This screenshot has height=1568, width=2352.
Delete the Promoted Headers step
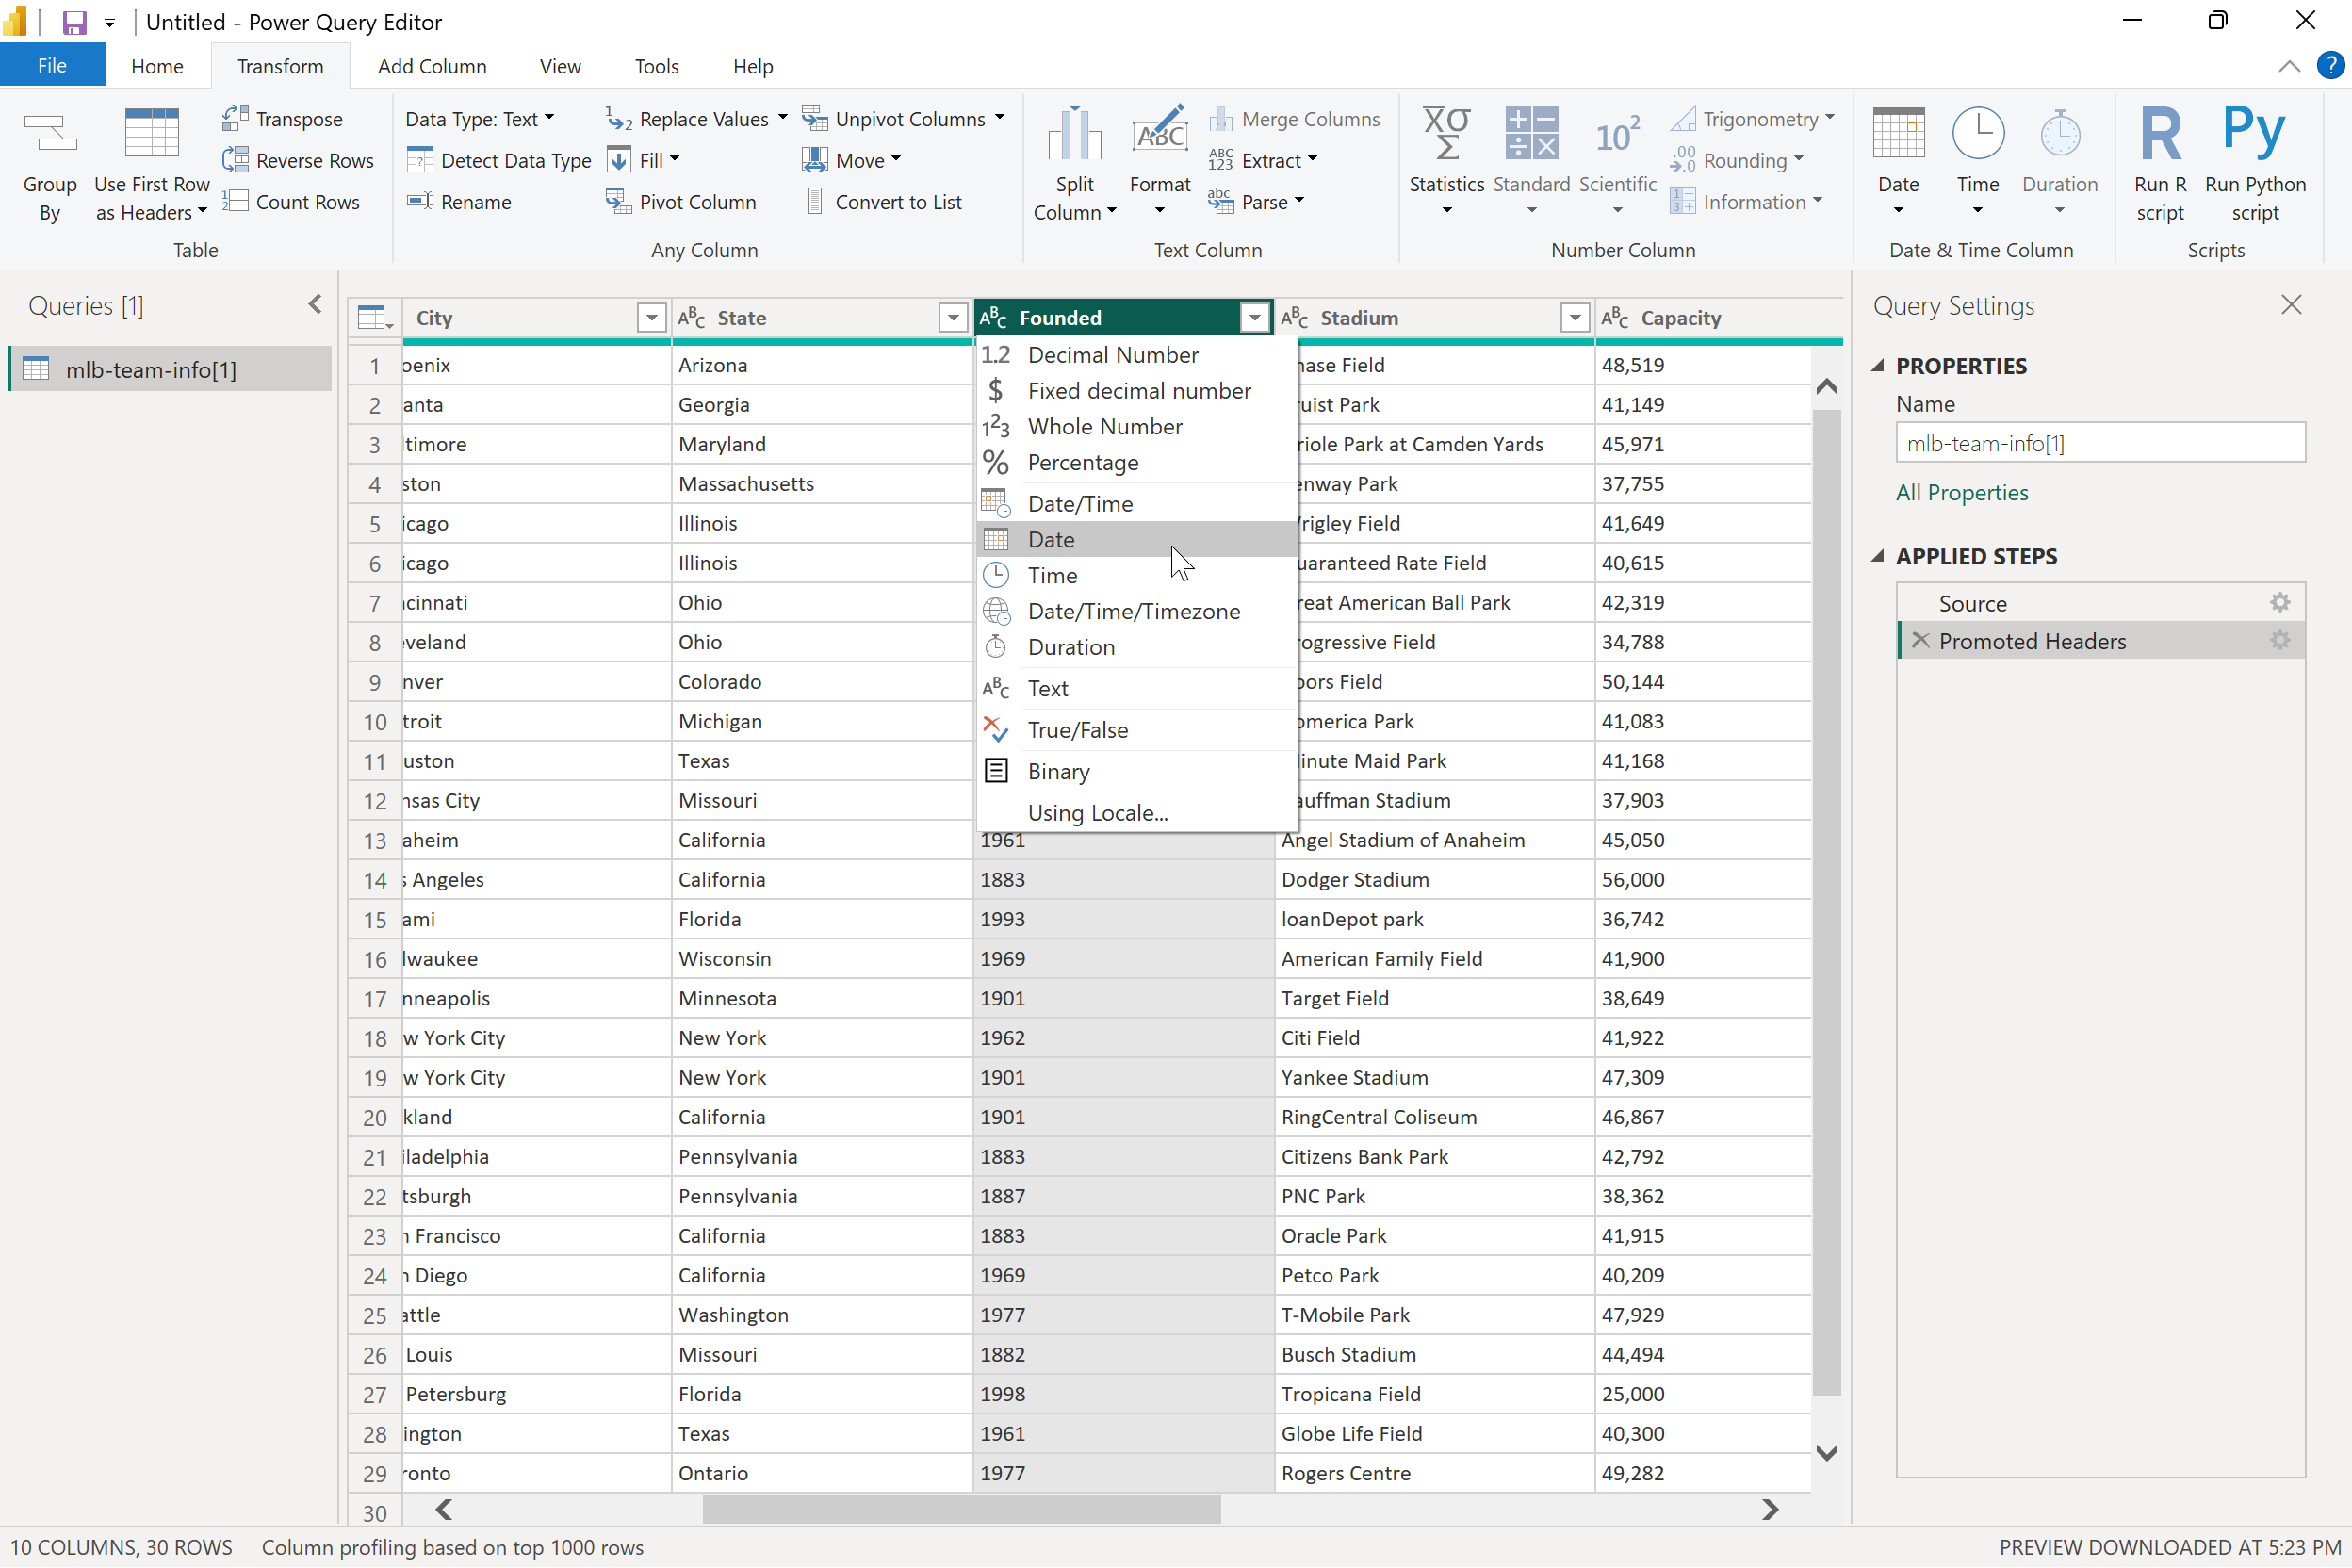(x=1920, y=641)
